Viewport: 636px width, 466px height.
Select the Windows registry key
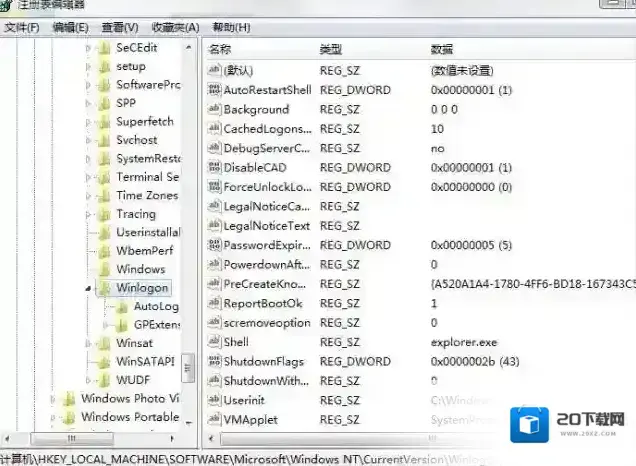pyautogui.click(x=141, y=269)
